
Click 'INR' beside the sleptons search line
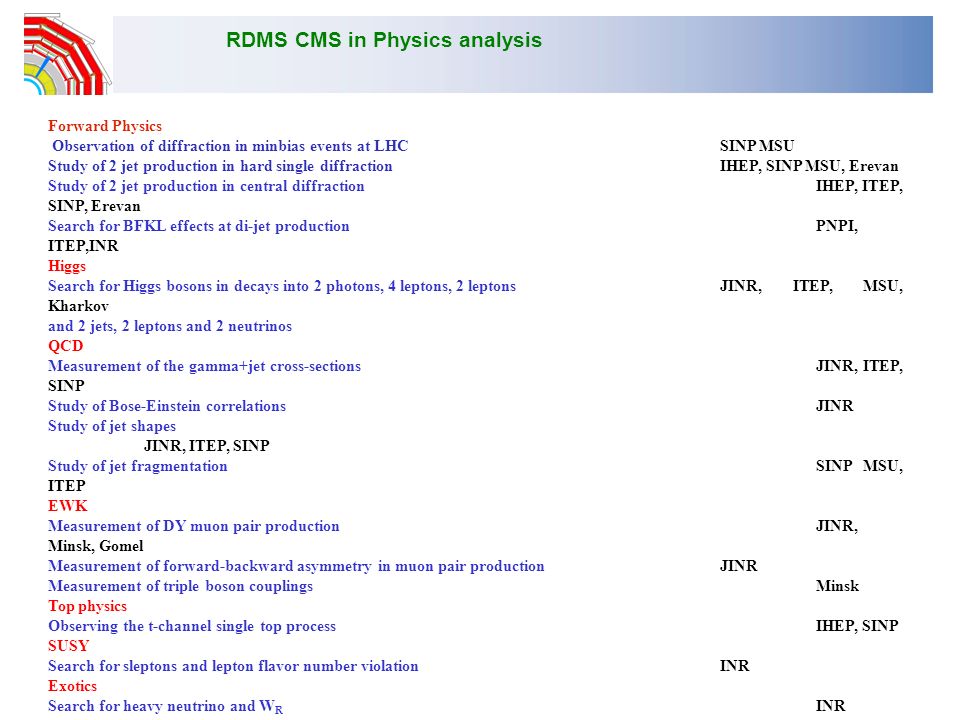click(734, 666)
